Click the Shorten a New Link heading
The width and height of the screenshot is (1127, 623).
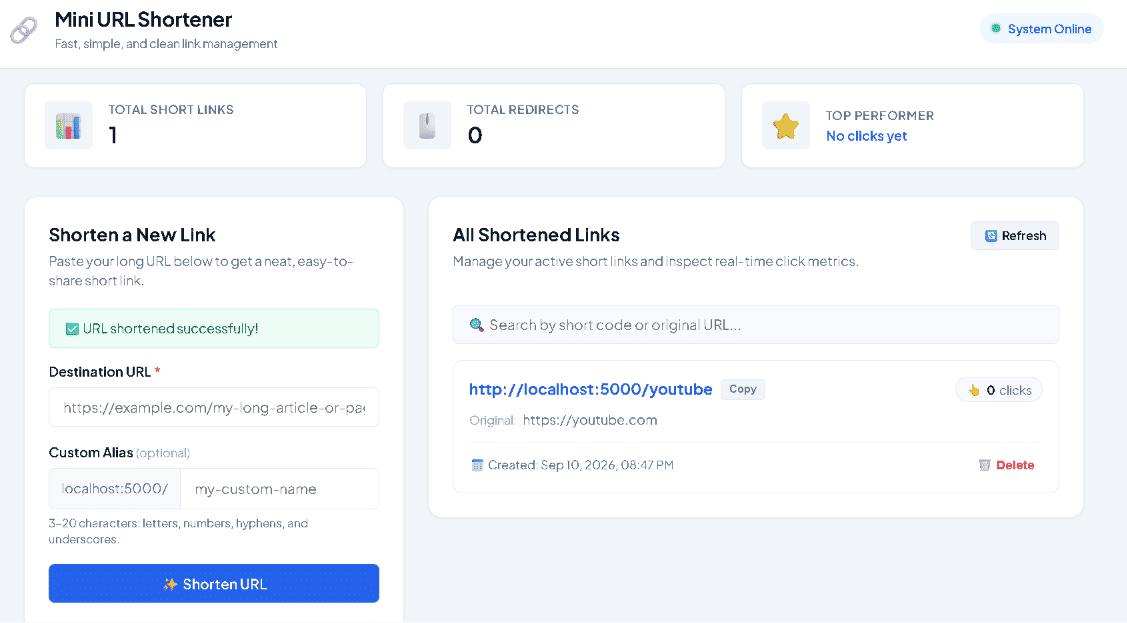point(132,235)
